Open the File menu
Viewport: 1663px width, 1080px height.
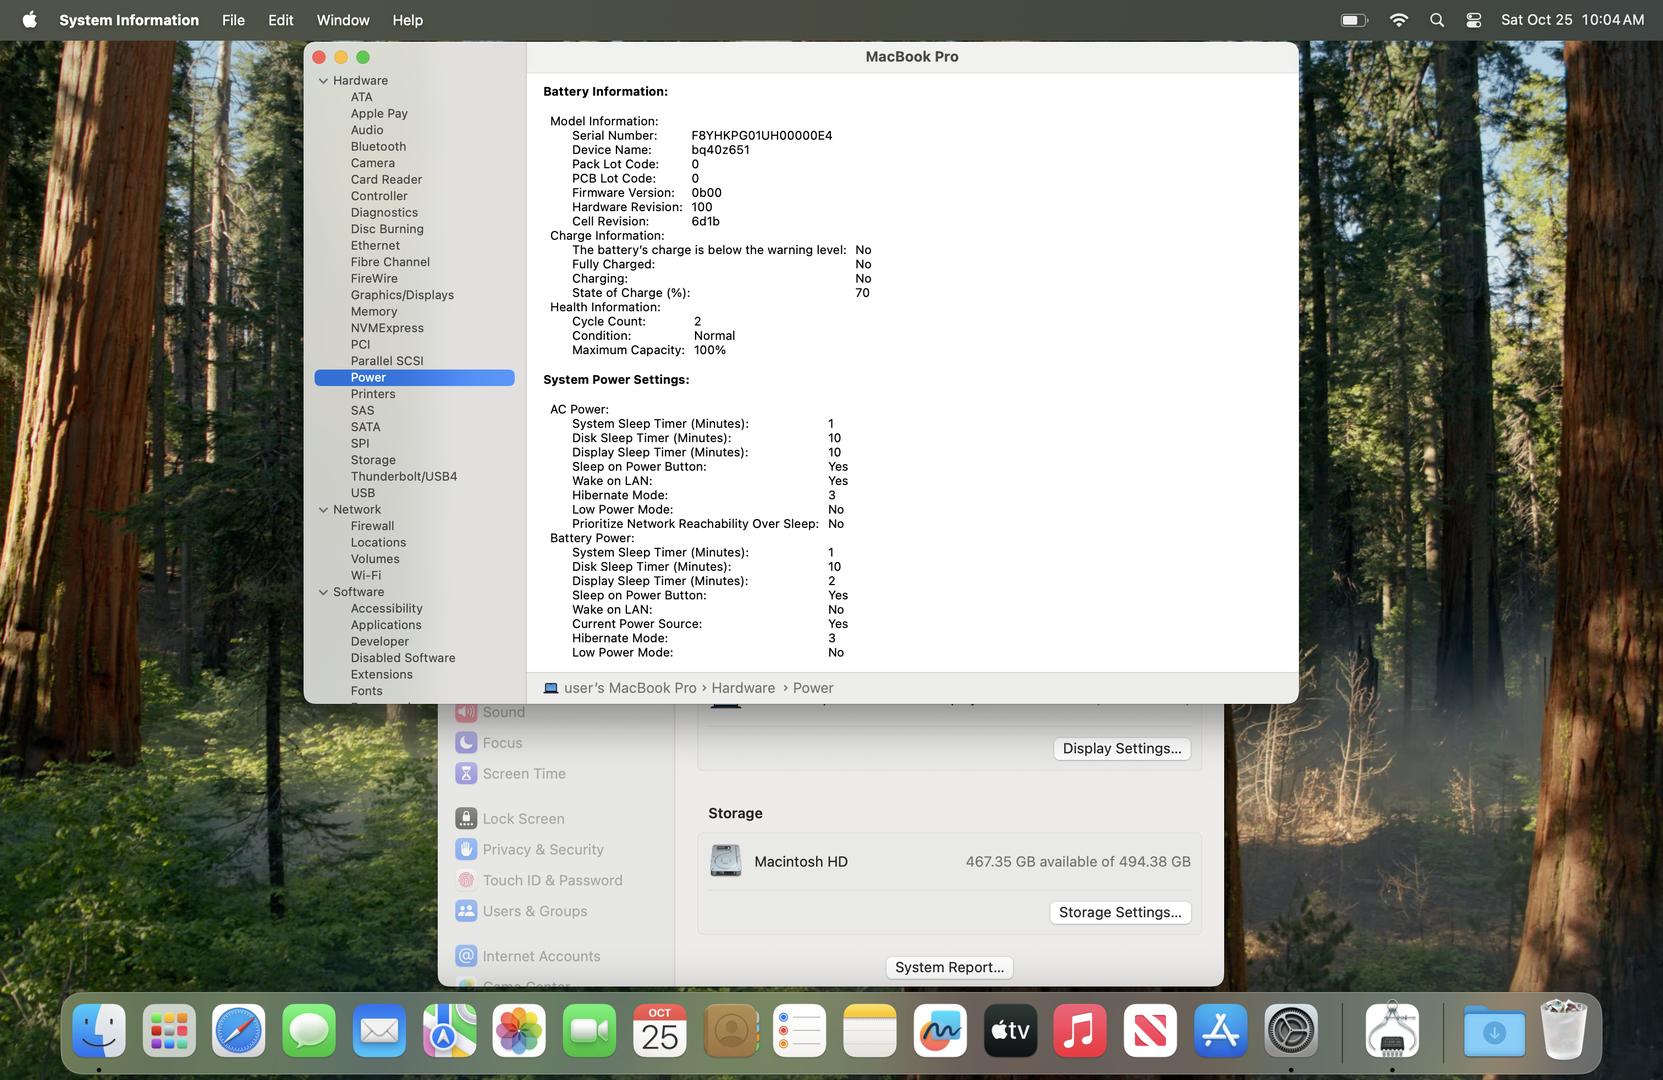(233, 20)
